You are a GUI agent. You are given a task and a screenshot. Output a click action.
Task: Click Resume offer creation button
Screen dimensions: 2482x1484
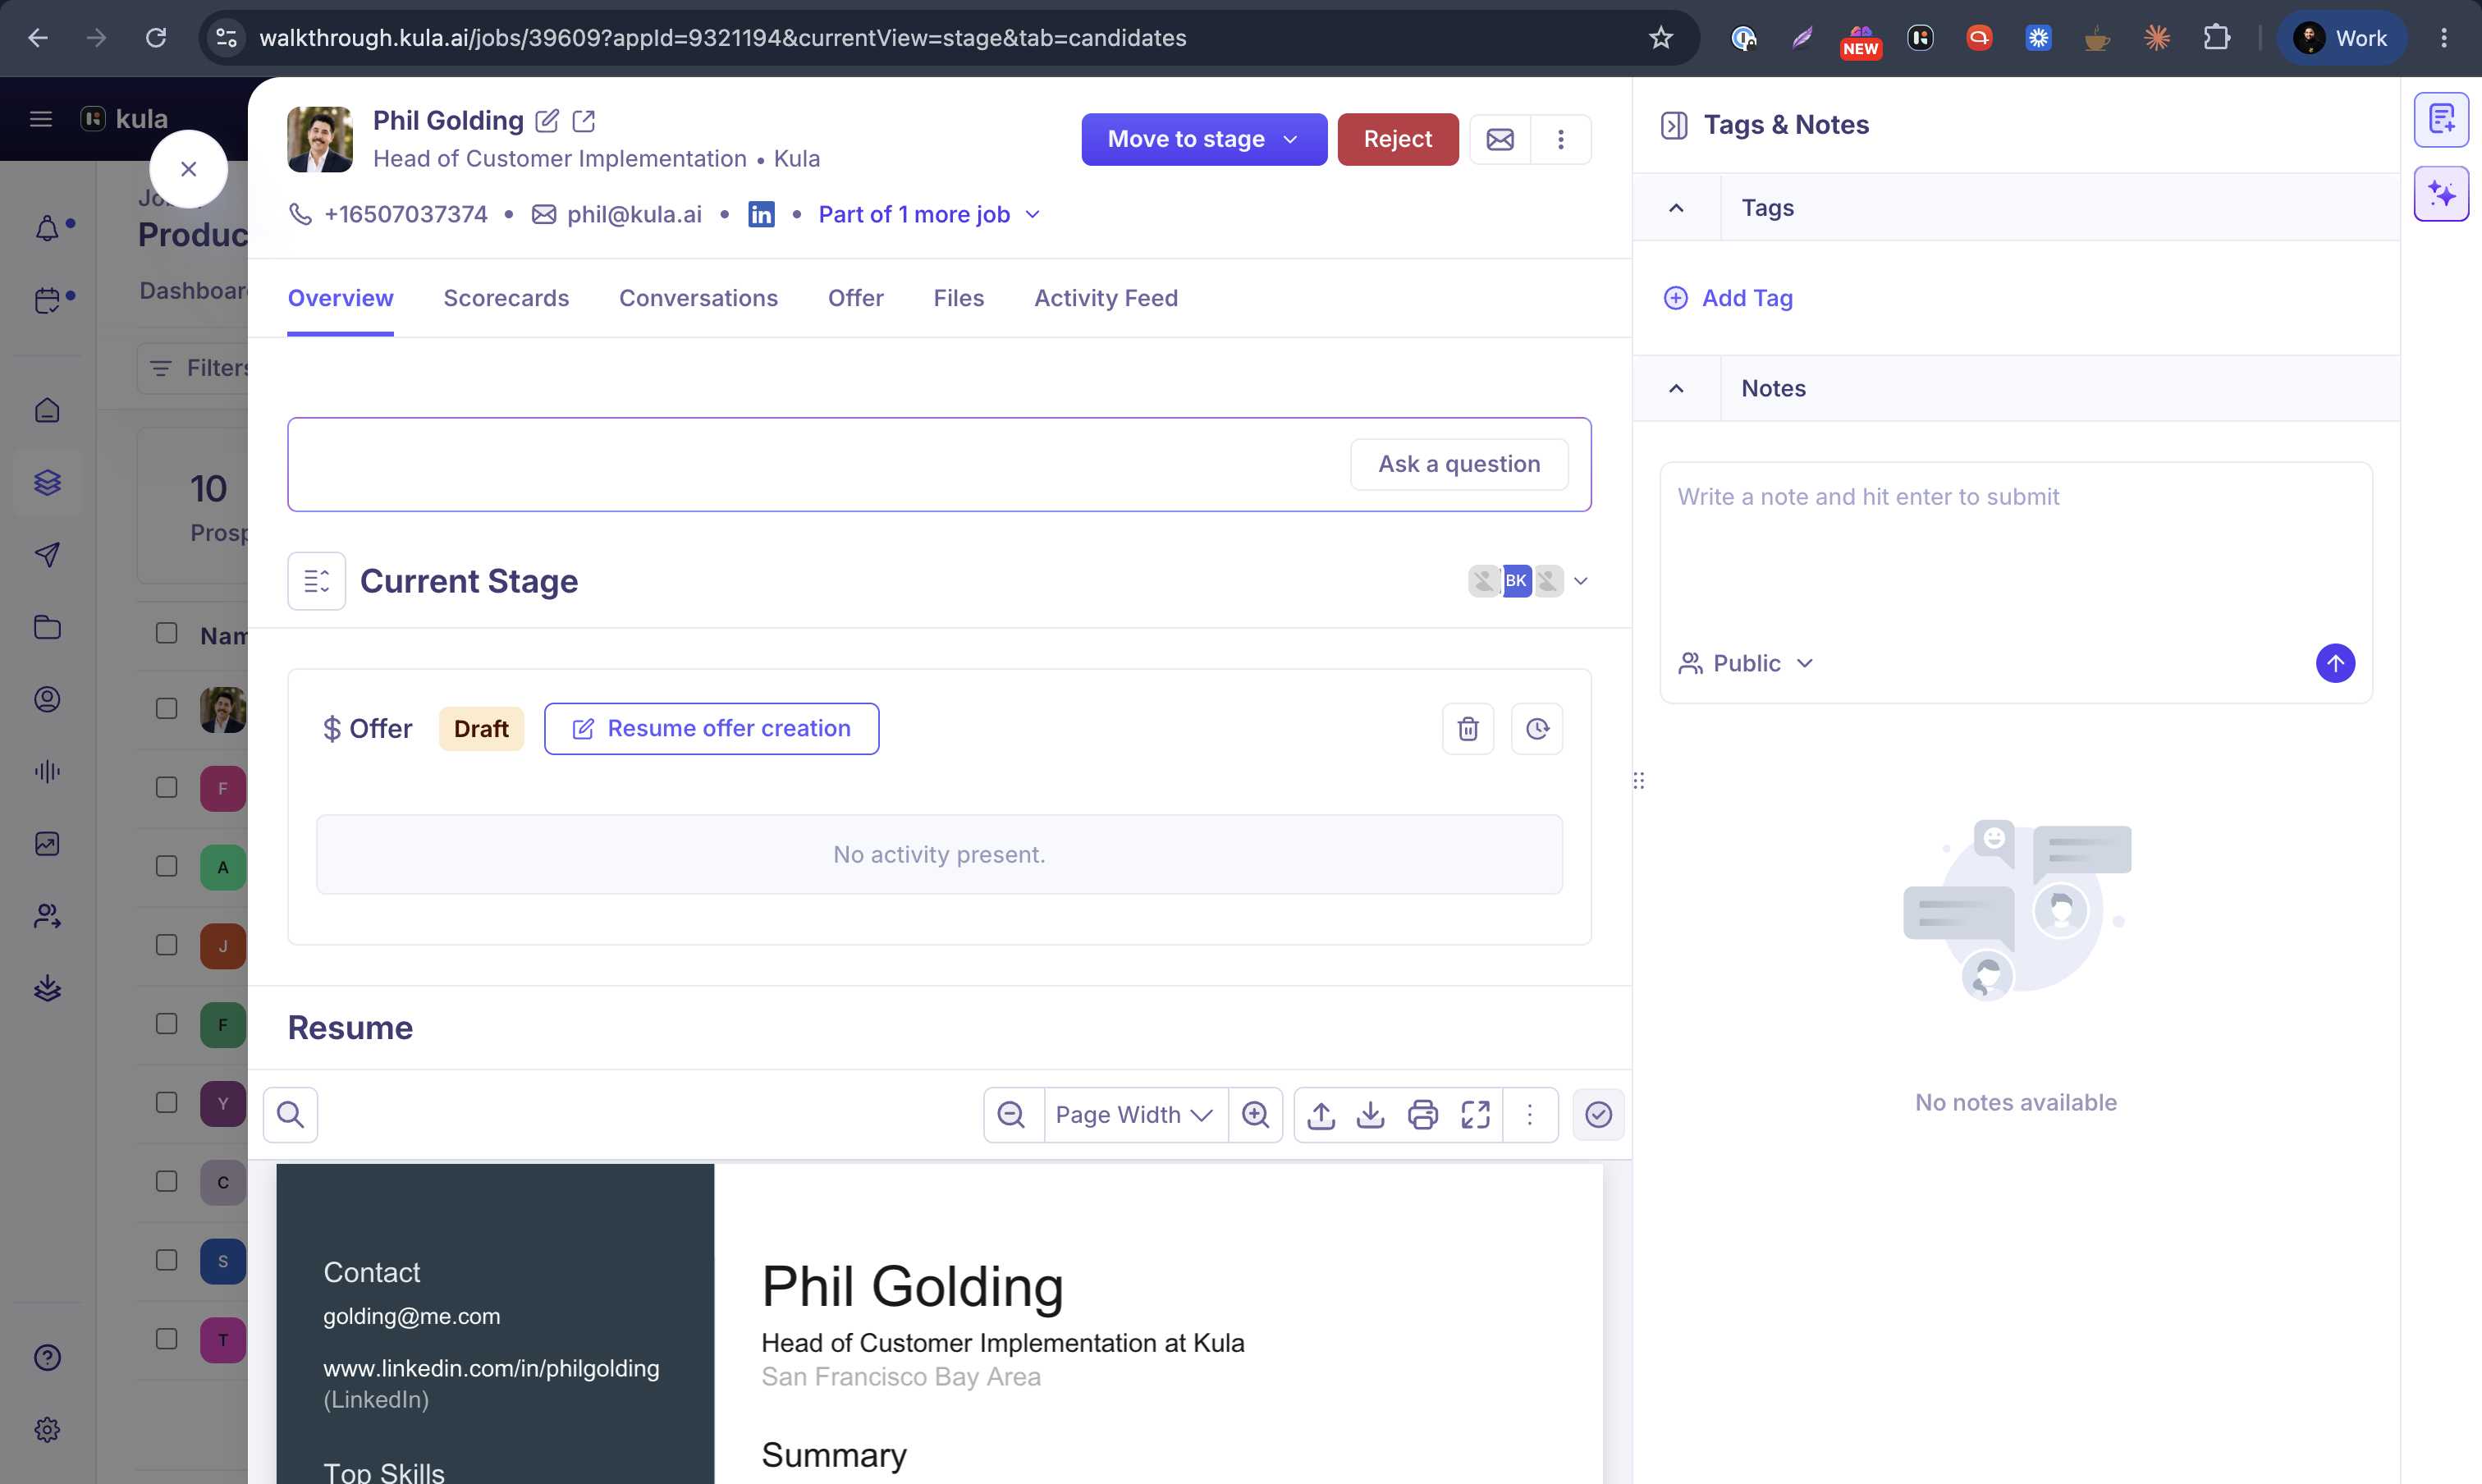(711, 729)
